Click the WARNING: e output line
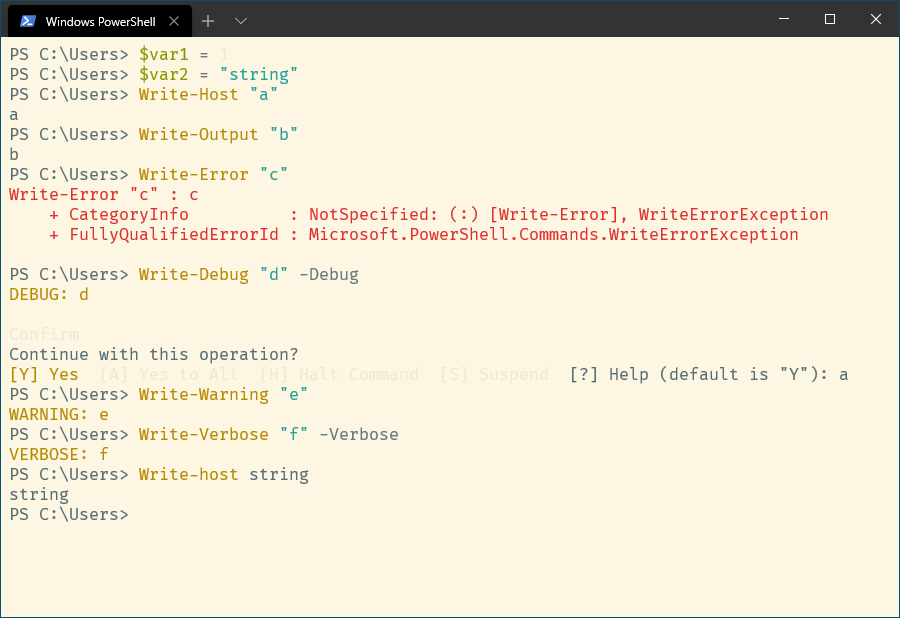900x618 pixels. 59,415
